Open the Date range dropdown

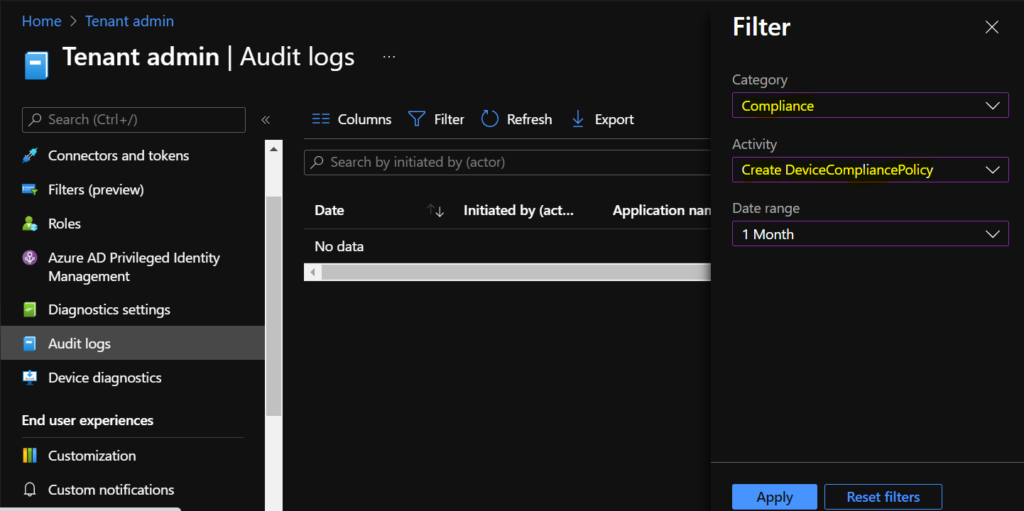click(x=871, y=234)
